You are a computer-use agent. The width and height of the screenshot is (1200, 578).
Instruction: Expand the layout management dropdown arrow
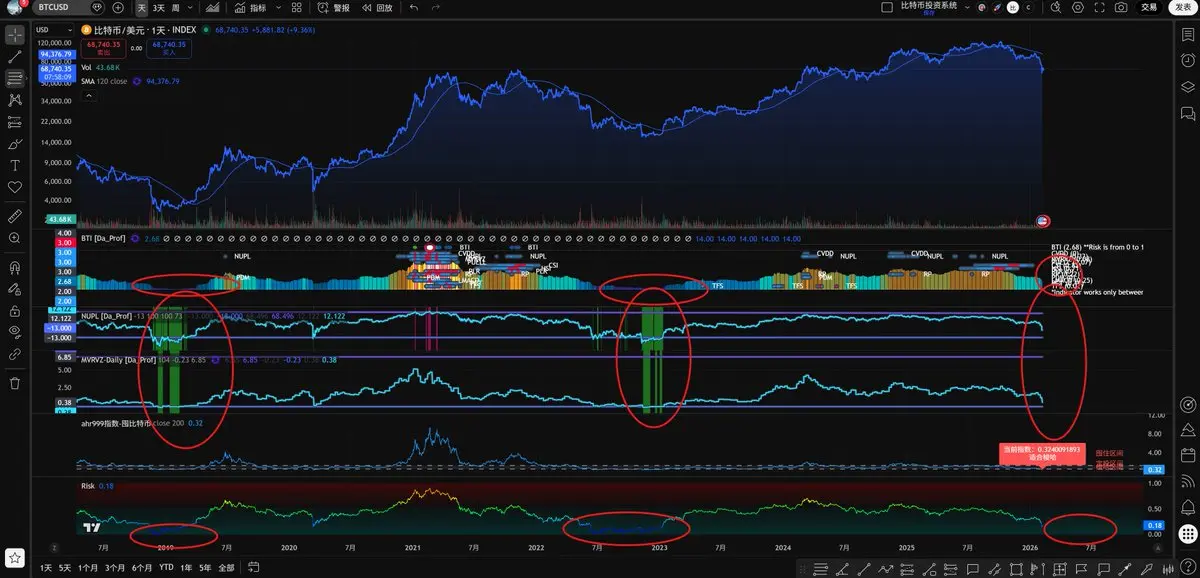tap(967, 7)
